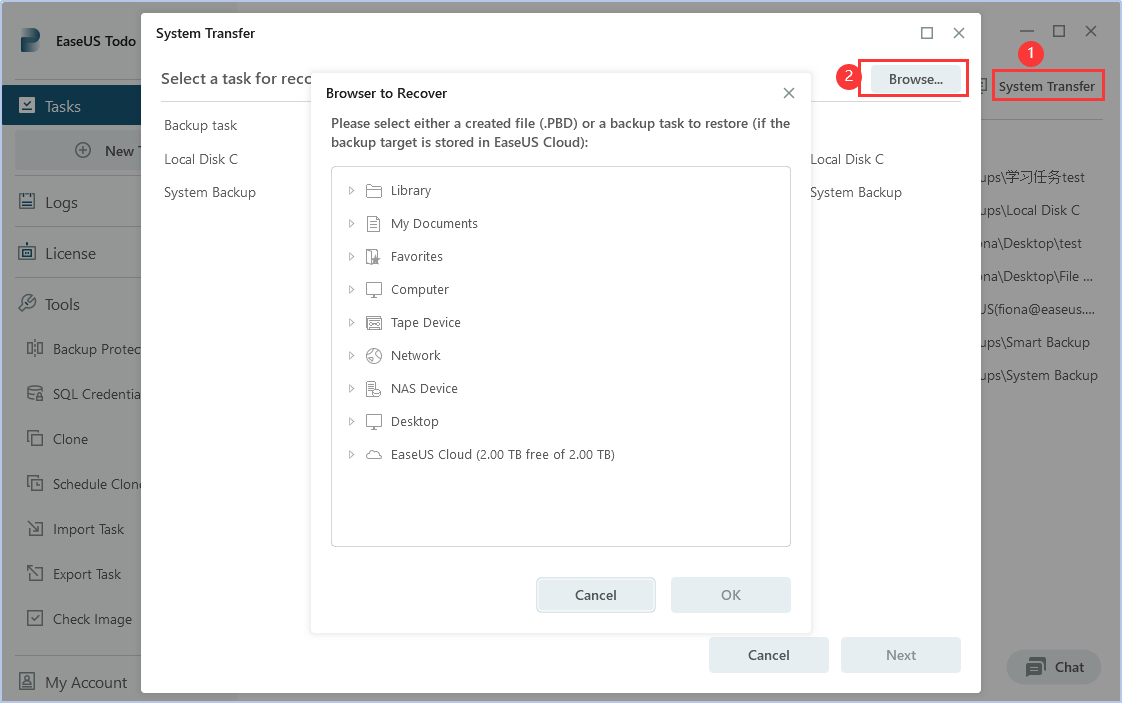Image resolution: width=1122 pixels, height=704 pixels.
Task: Click the Browse... button
Action: coord(915,79)
